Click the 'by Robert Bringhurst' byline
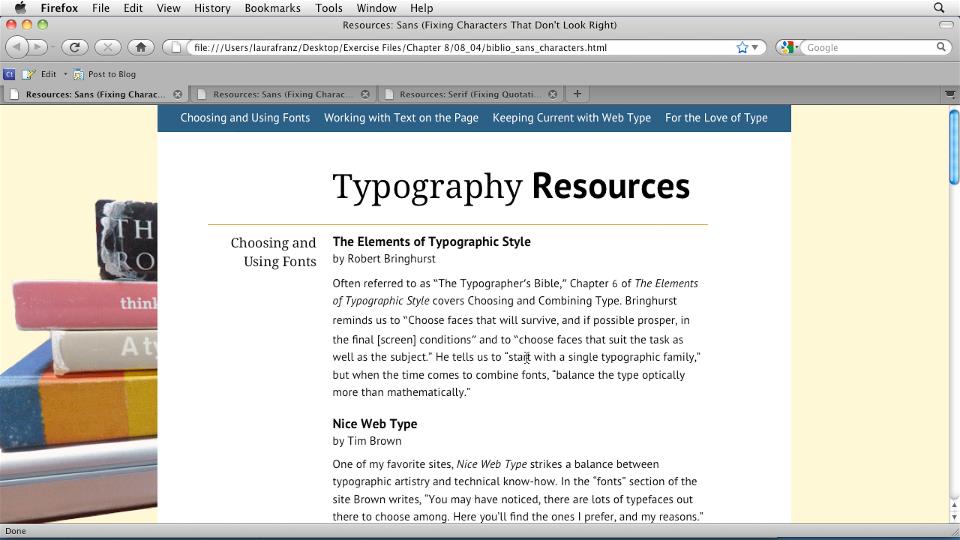This screenshot has width=960, height=540. (384, 258)
